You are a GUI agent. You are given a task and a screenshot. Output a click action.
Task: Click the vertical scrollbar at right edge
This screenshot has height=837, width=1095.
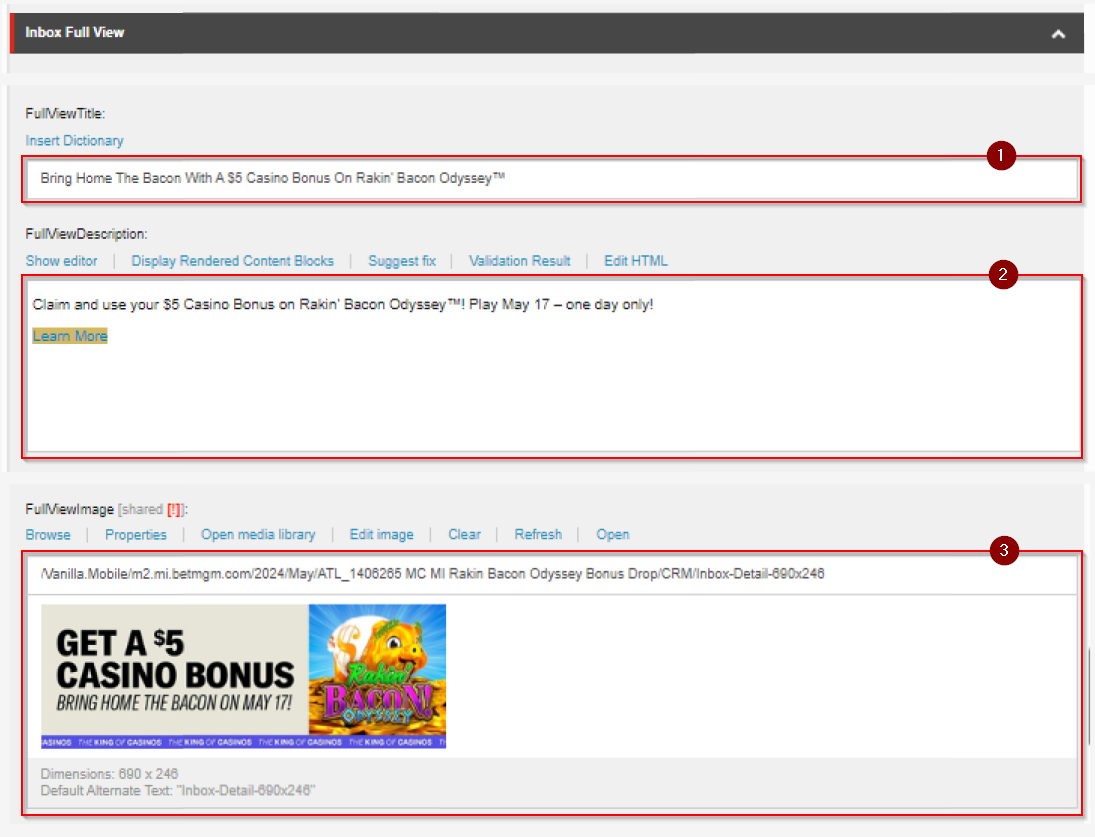click(1088, 698)
